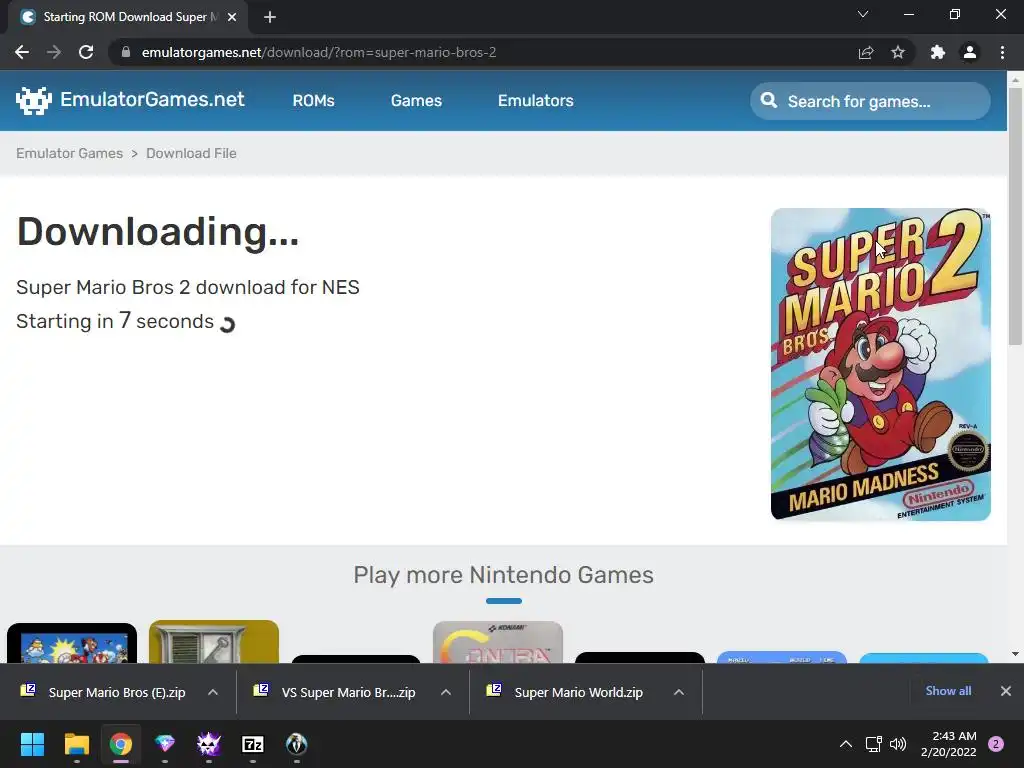
Task: Click the forward navigation arrow
Action: (x=54, y=52)
